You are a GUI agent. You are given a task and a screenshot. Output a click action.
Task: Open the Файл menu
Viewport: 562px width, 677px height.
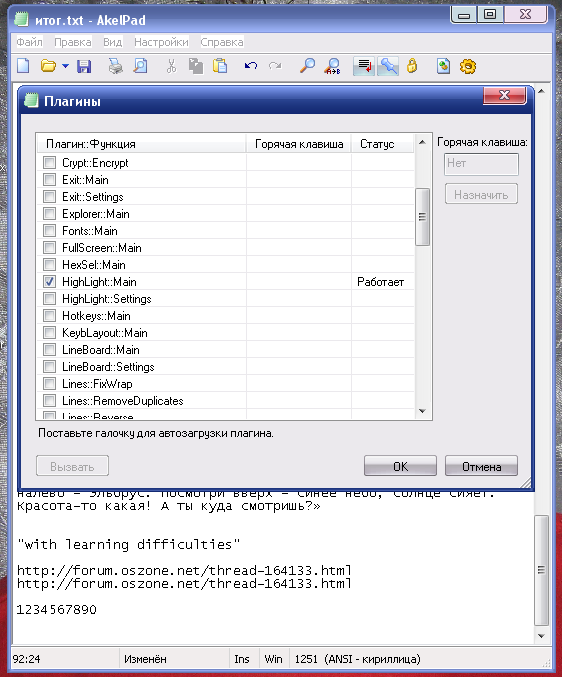click(x=29, y=42)
